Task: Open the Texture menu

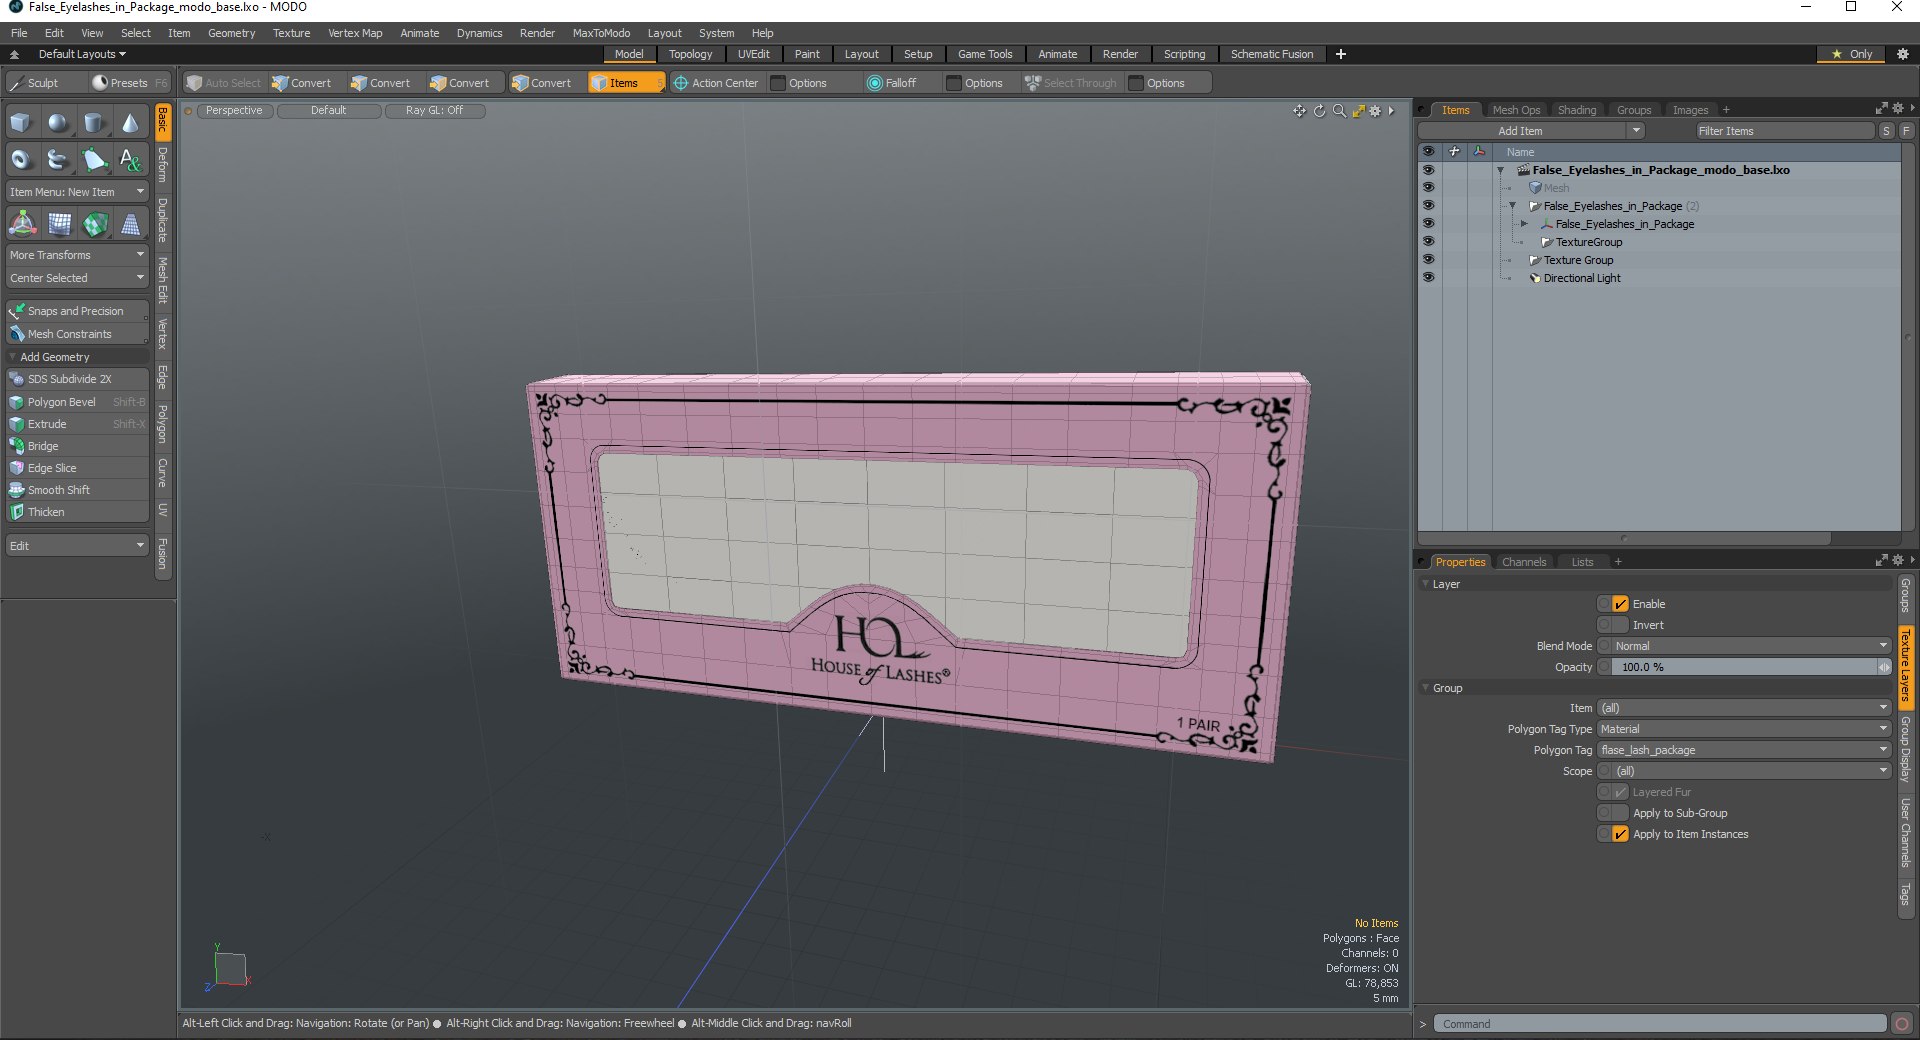Action: tap(291, 33)
